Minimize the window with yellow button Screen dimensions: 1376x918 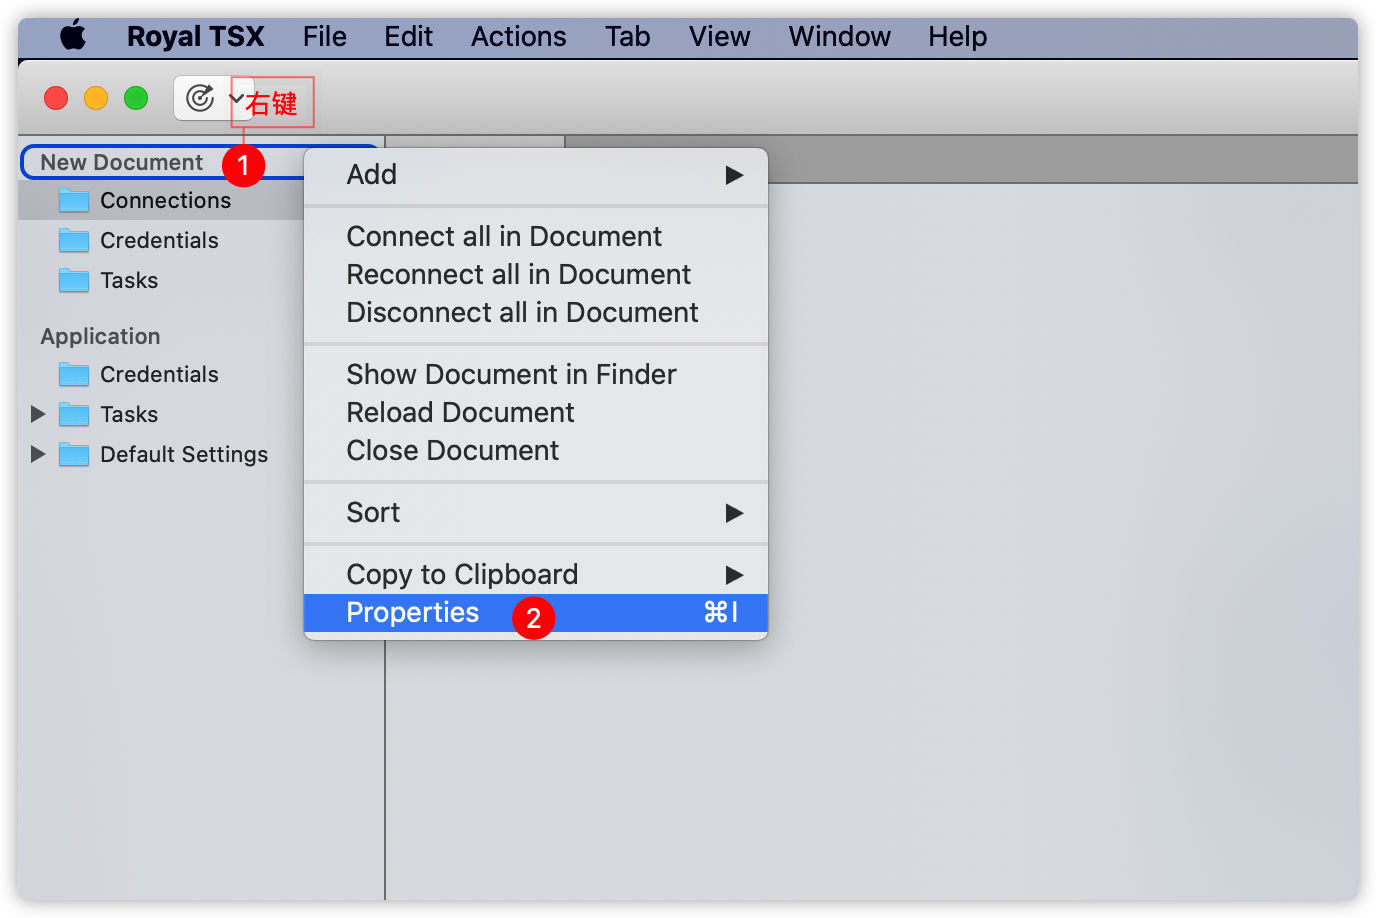(96, 98)
